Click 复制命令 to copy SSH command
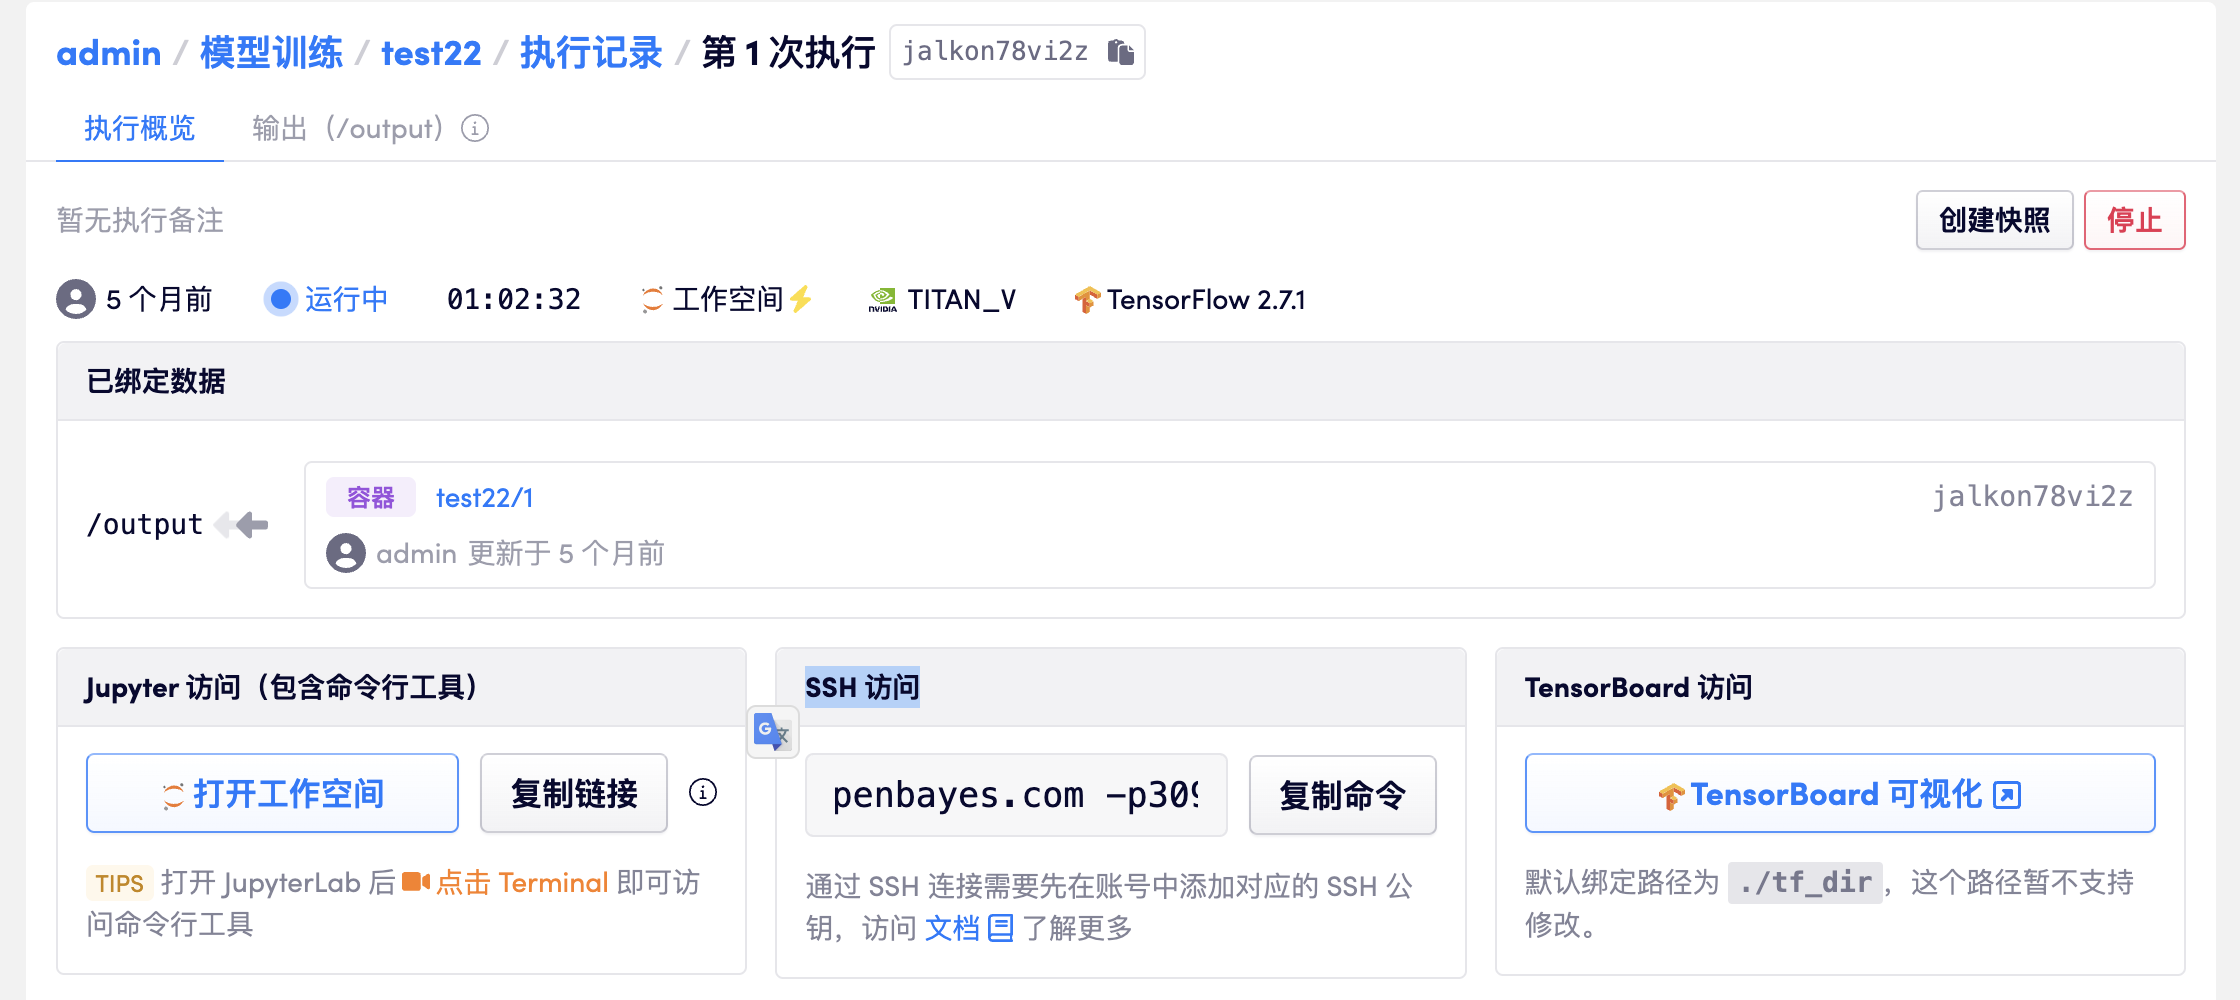2240x1000 pixels. pyautogui.click(x=1342, y=795)
